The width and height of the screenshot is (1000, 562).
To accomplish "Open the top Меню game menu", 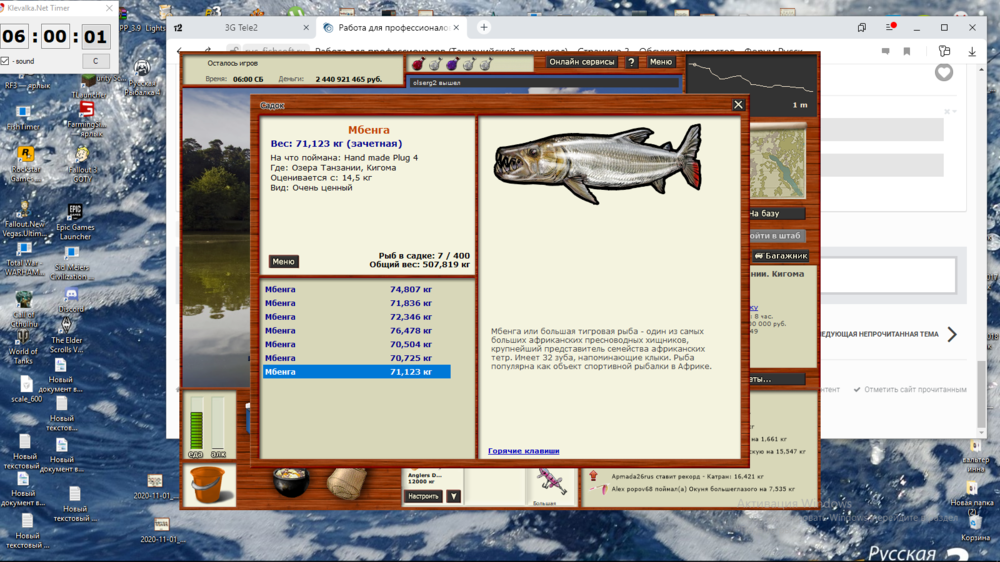I will click(660, 62).
